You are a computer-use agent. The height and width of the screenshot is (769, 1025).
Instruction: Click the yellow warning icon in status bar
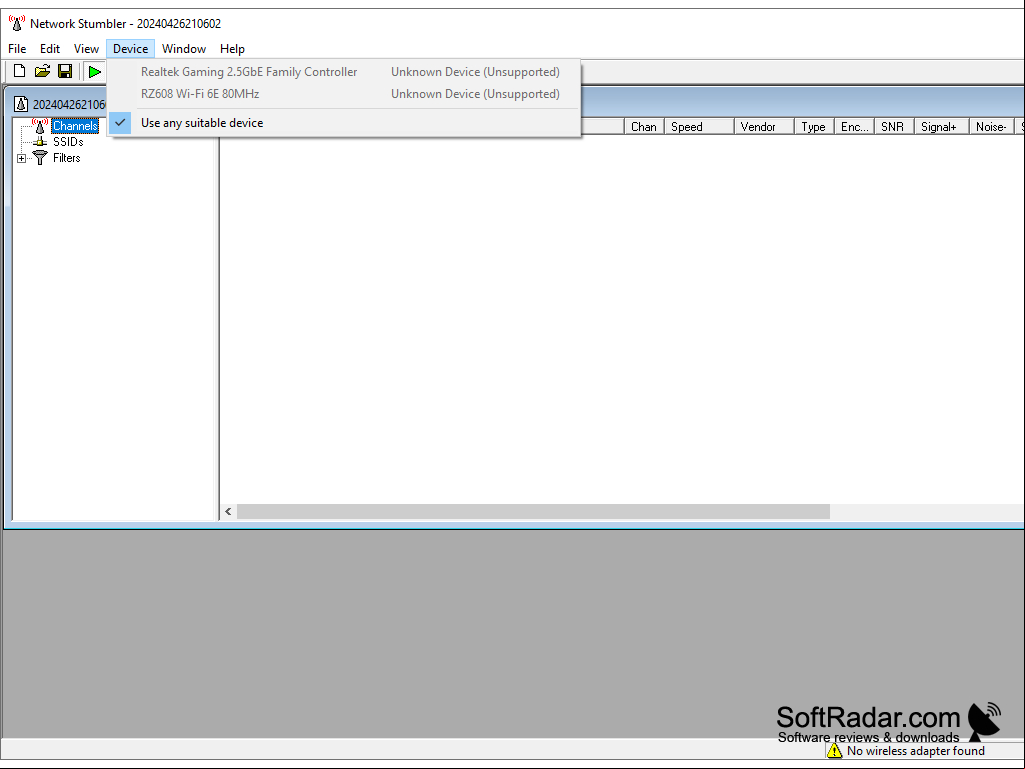pyautogui.click(x=835, y=751)
